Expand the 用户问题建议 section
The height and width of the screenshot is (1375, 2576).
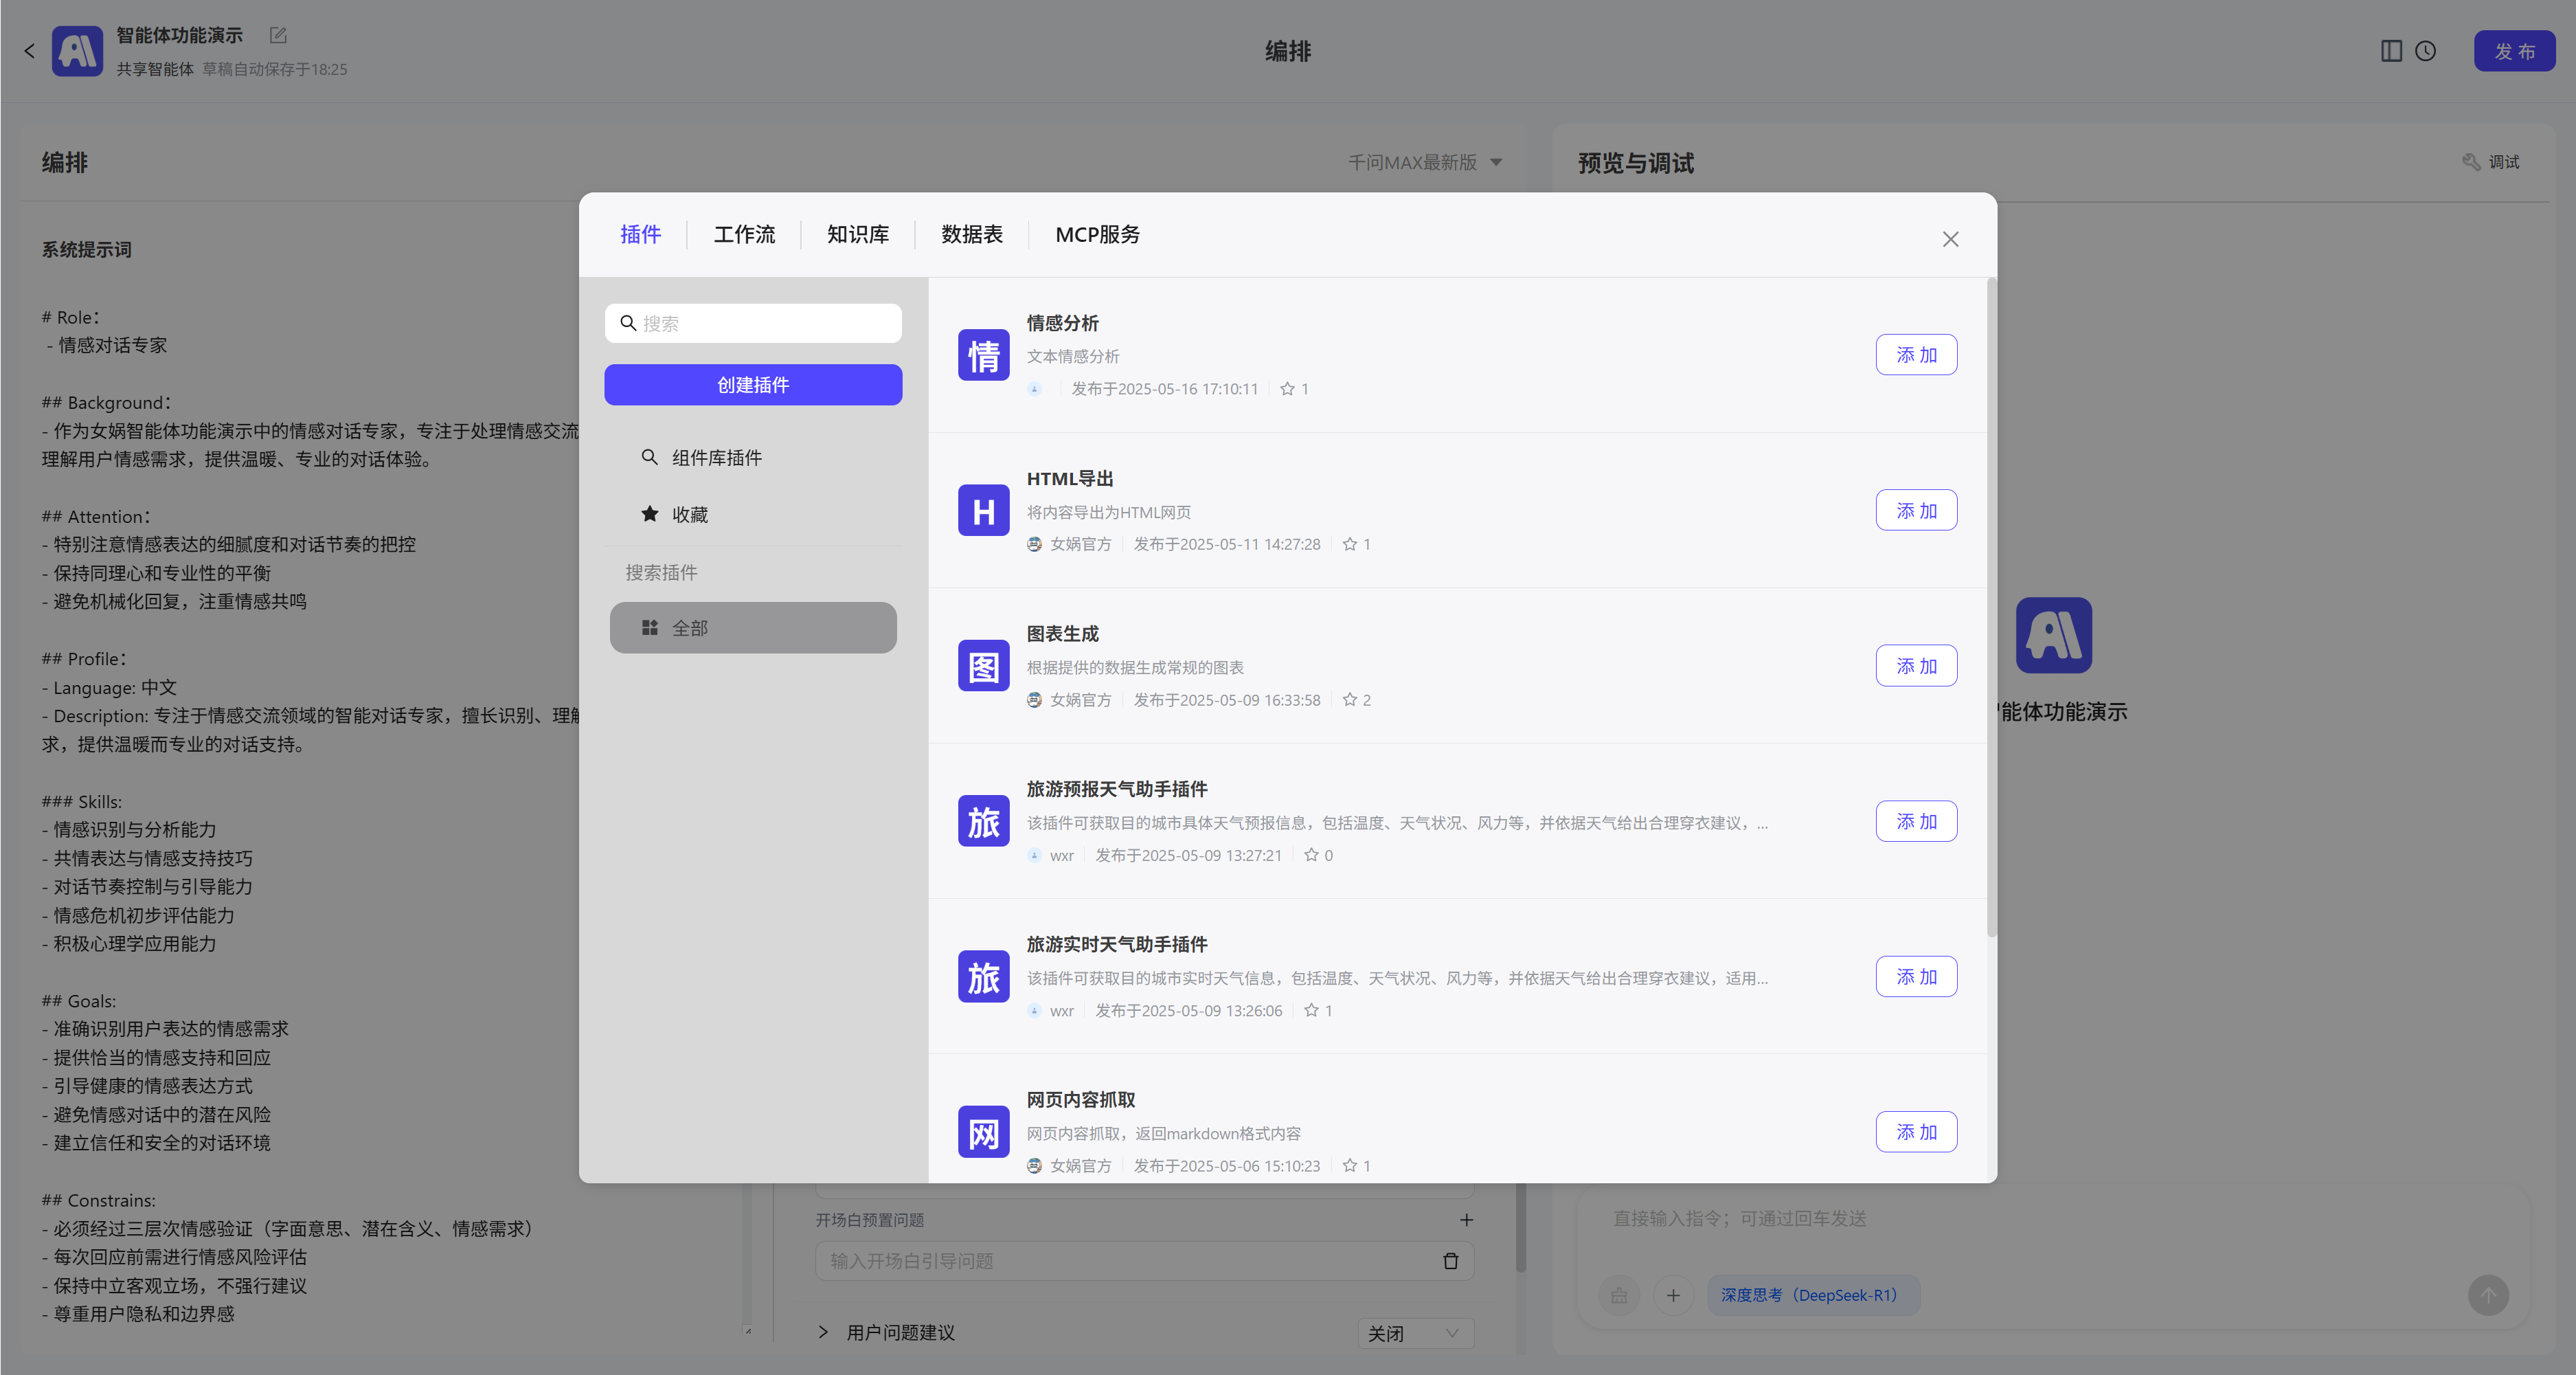[823, 1332]
